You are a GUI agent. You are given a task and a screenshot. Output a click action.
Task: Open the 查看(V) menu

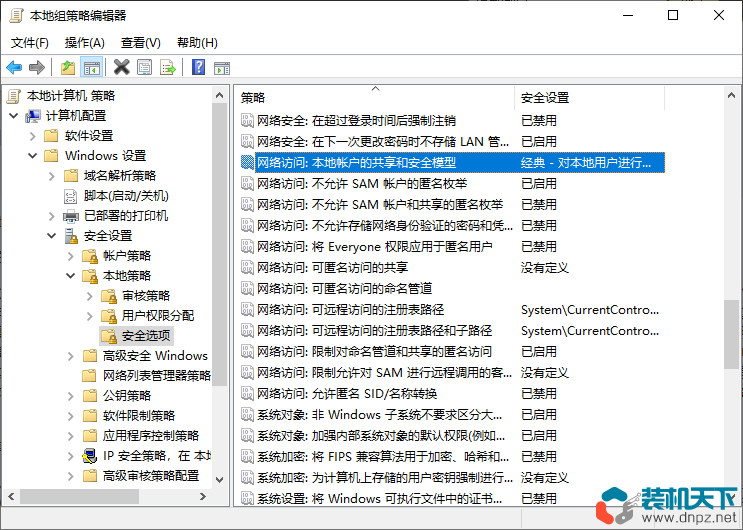140,43
